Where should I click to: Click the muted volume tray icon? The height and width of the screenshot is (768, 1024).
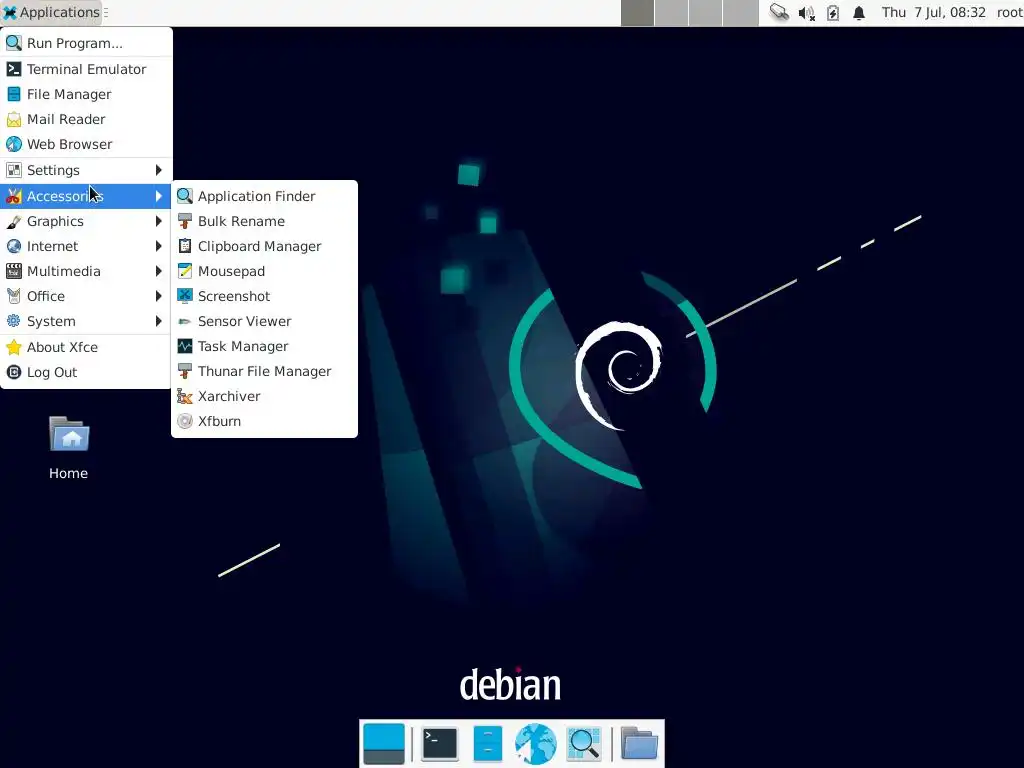click(x=807, y=12)
